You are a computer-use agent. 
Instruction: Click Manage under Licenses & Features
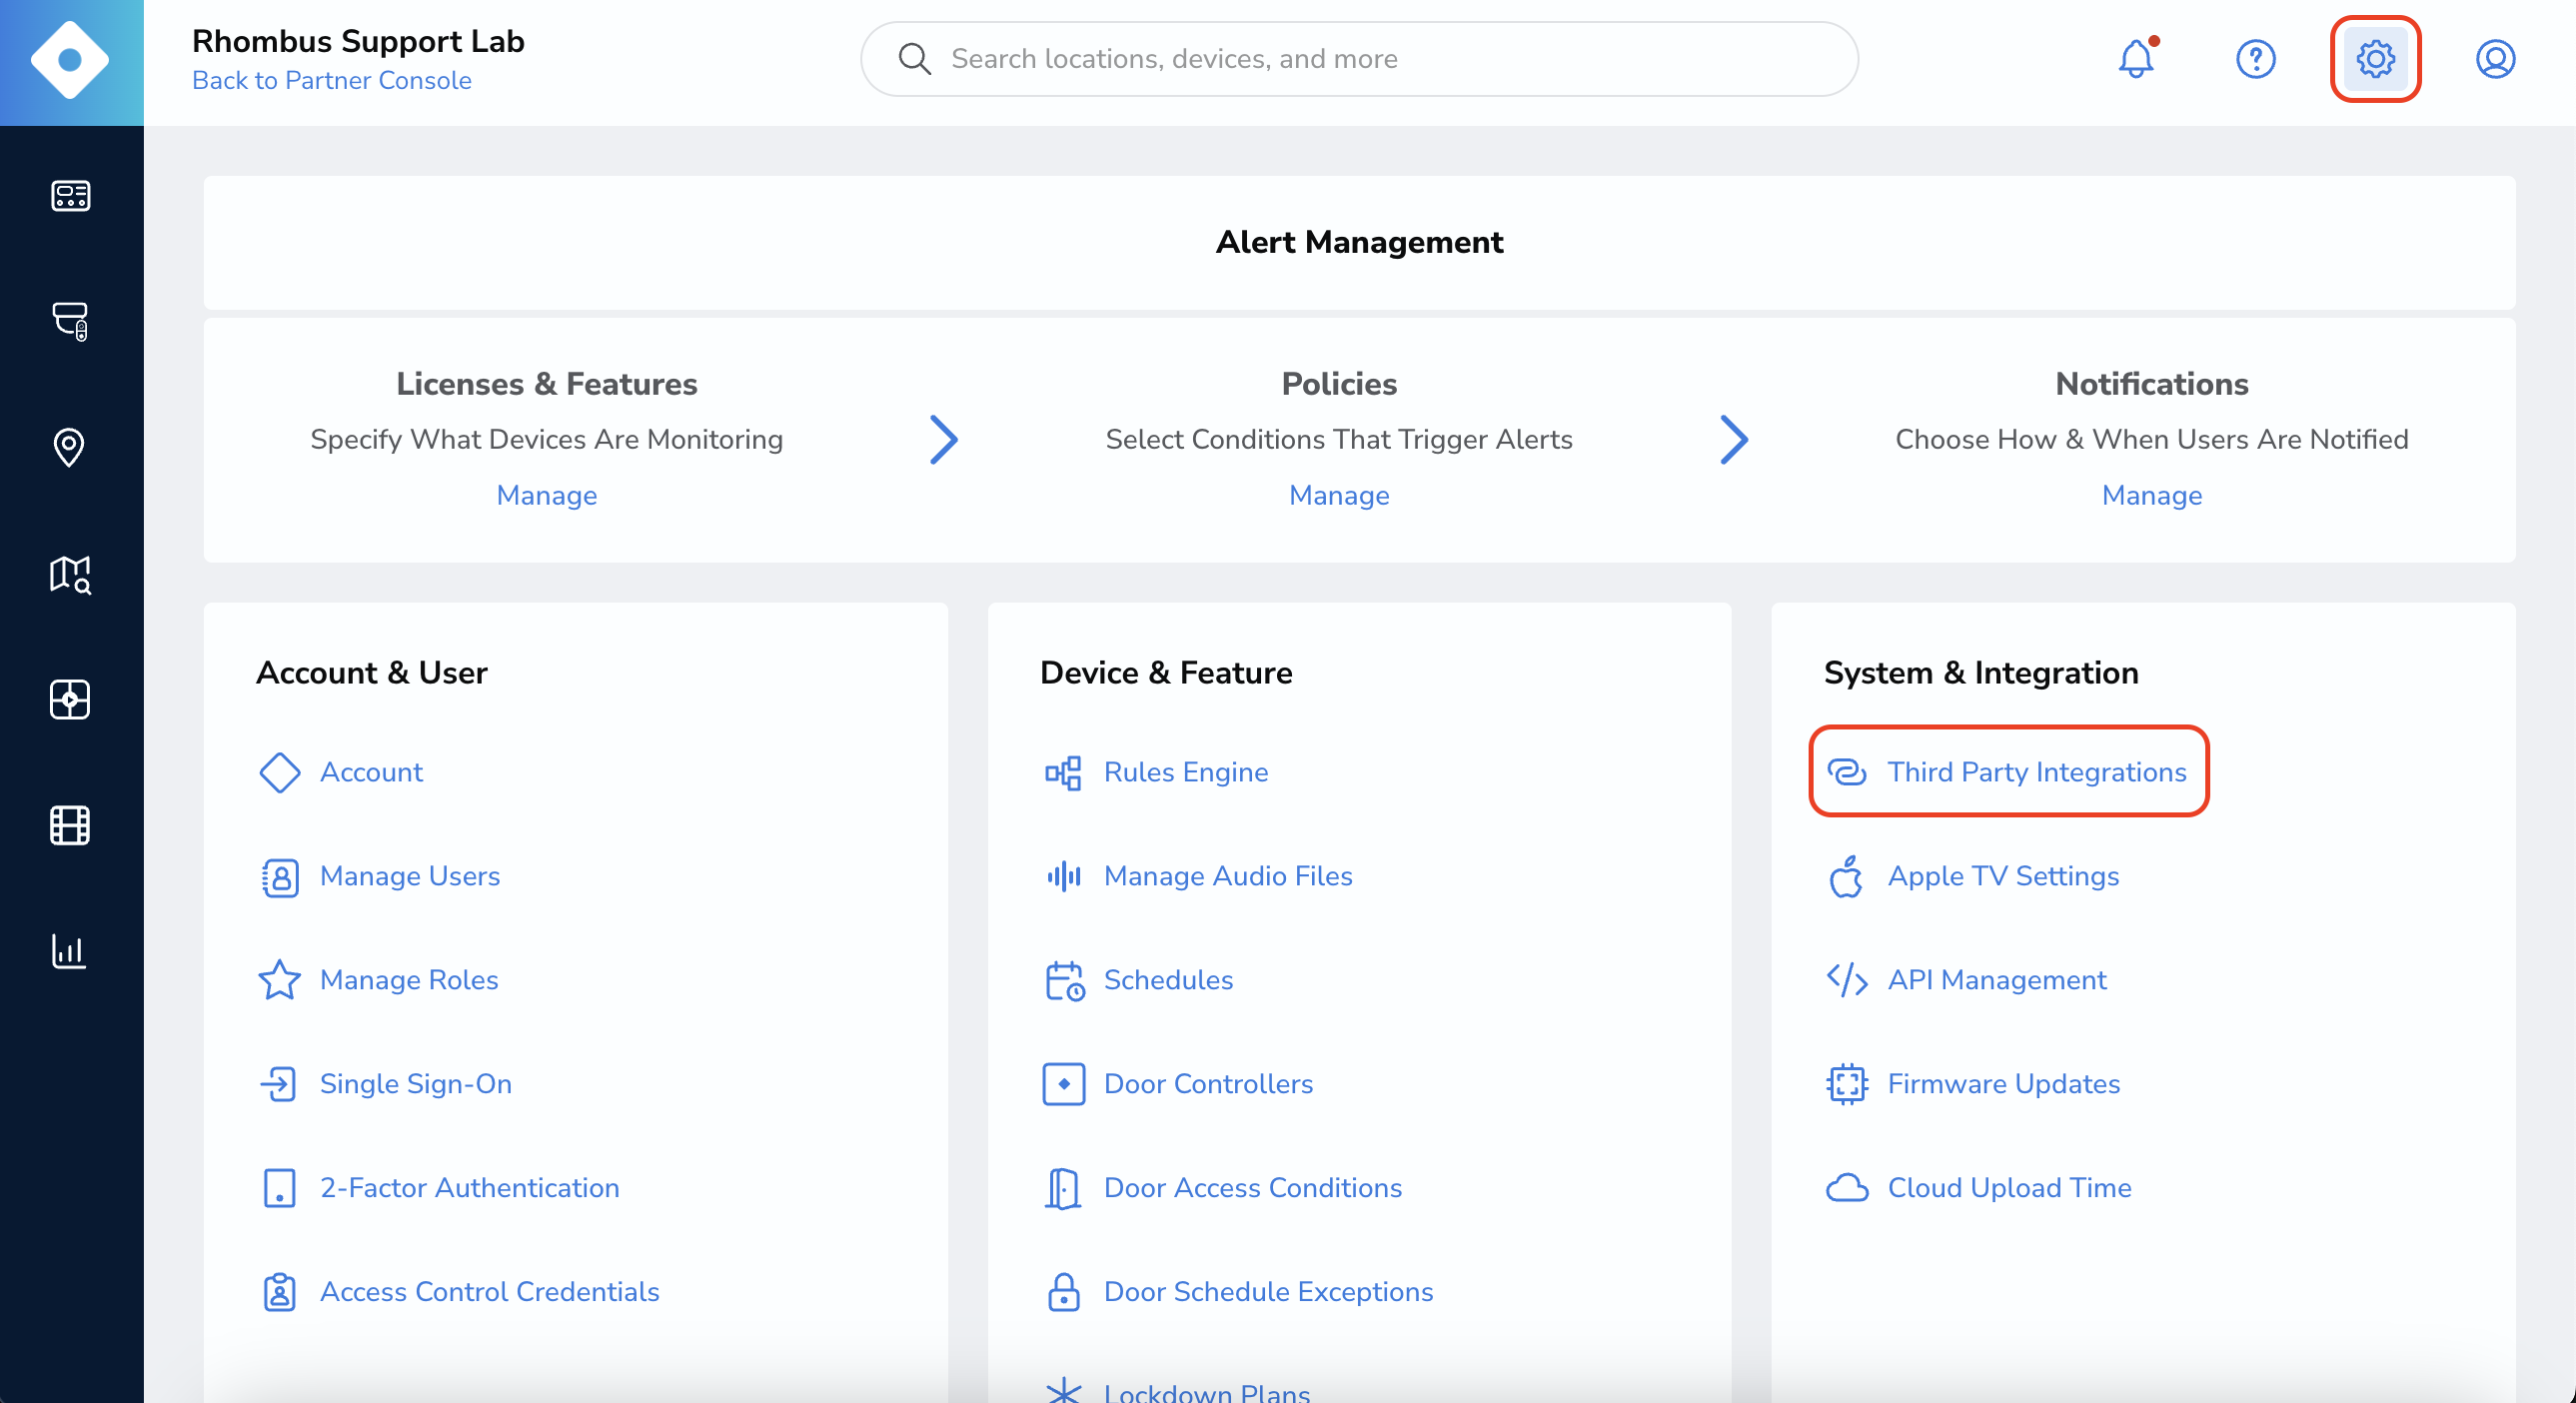pos(547,495)
